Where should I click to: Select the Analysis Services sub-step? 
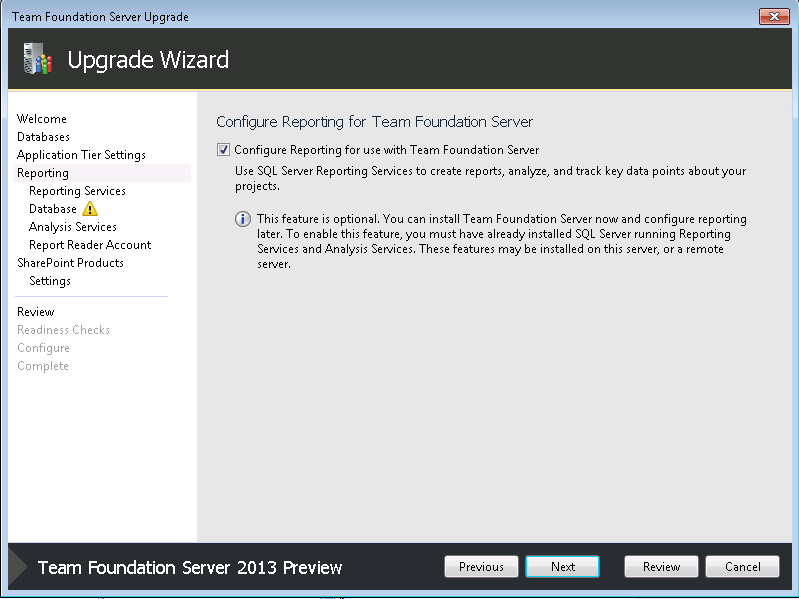tap(73, 227)
